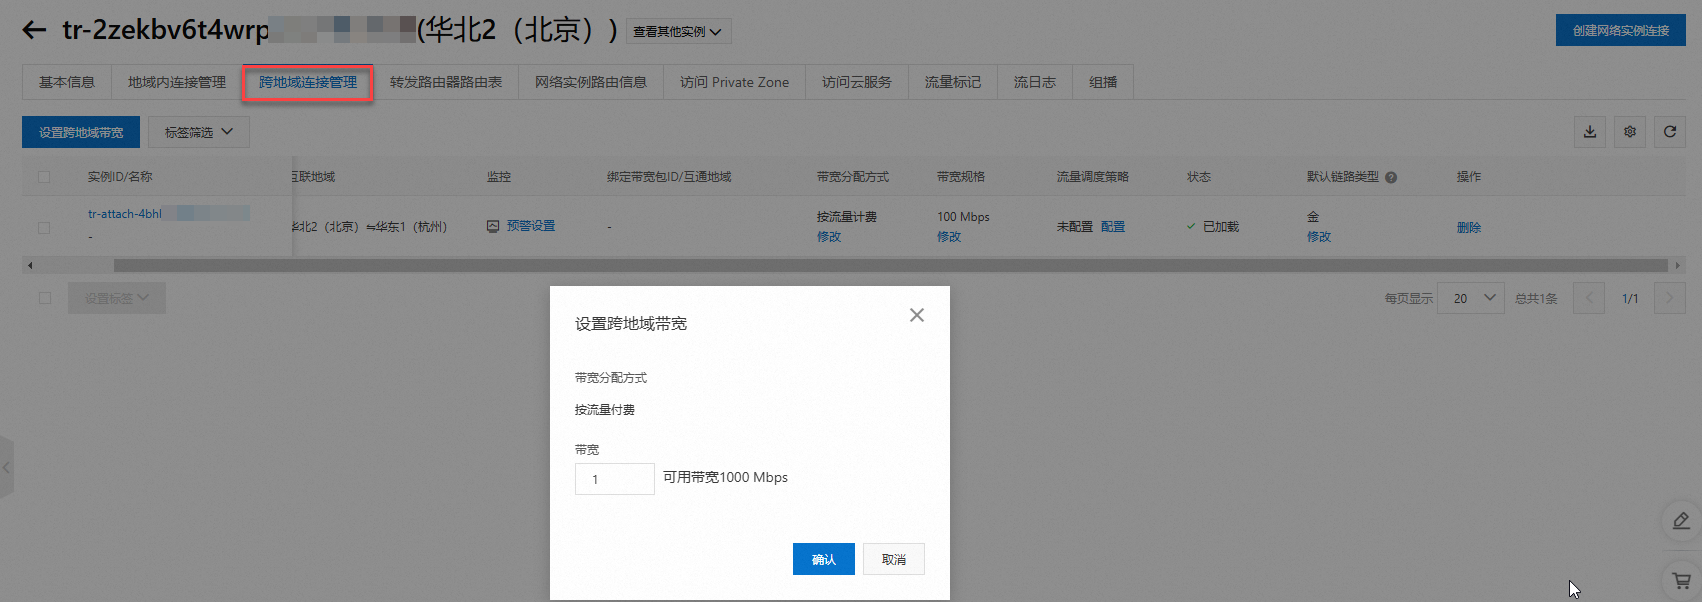This screenshot has width=1702, height=602.
Task: Click the horizontal scrollbar of the table
Action: click(890, 266)
